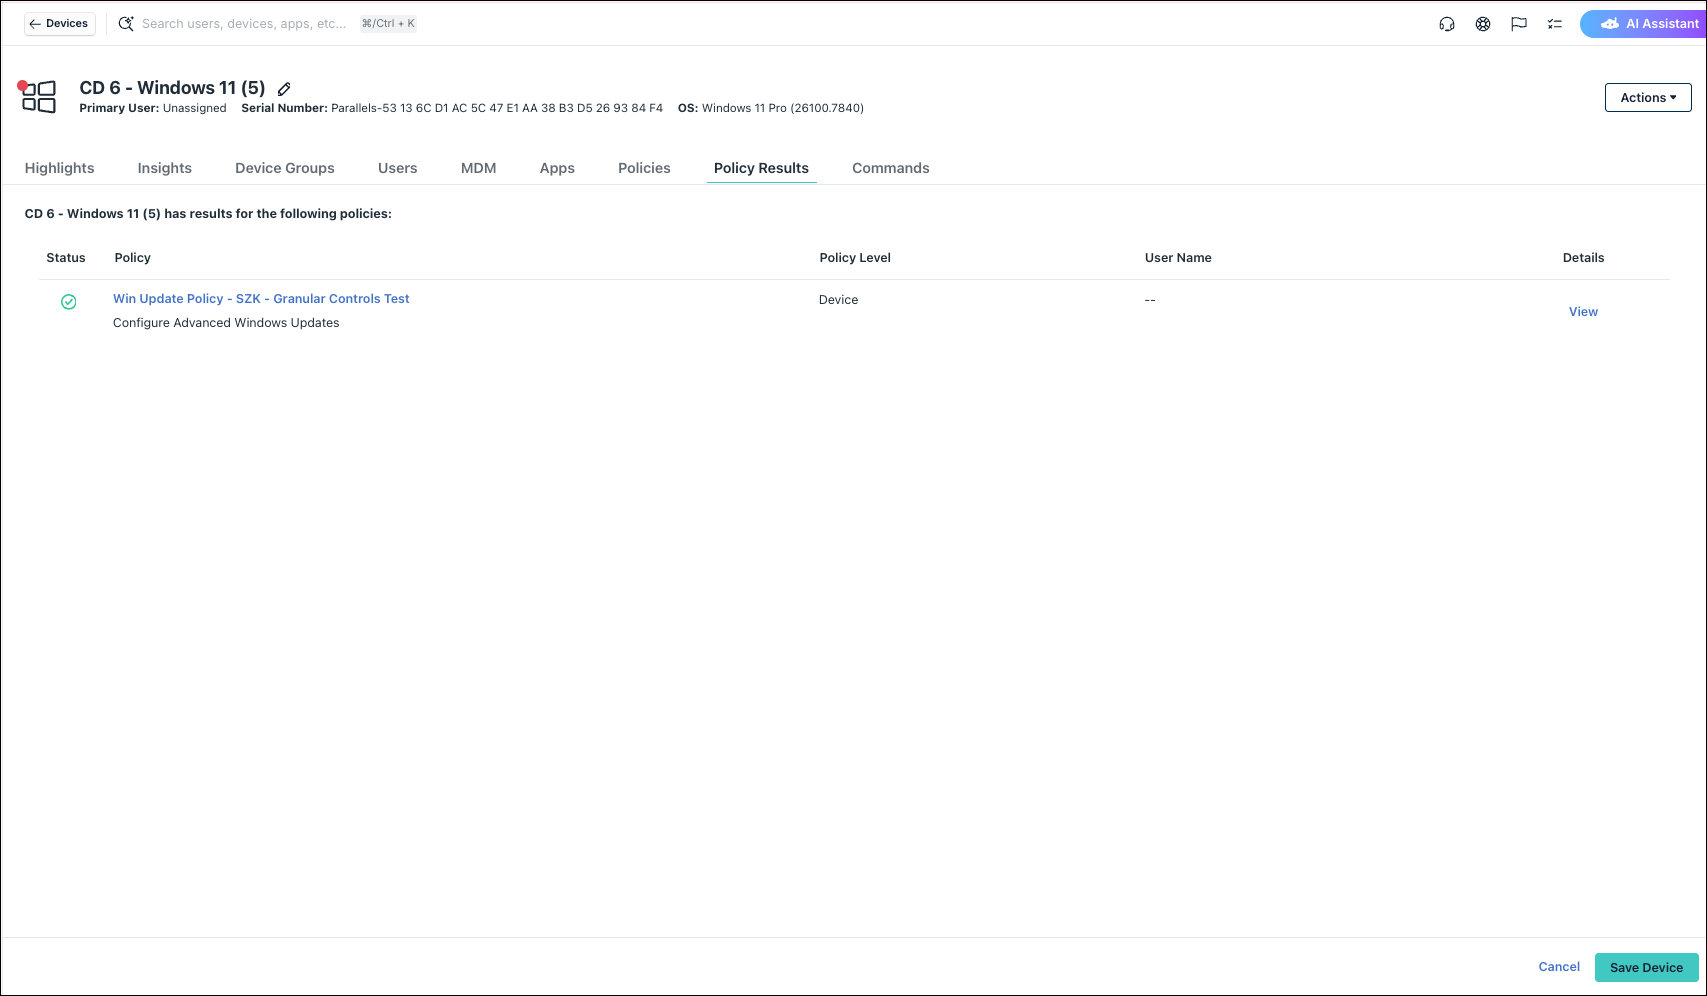
Task: Click the Status column header
Action: click(x=66, y=258)
